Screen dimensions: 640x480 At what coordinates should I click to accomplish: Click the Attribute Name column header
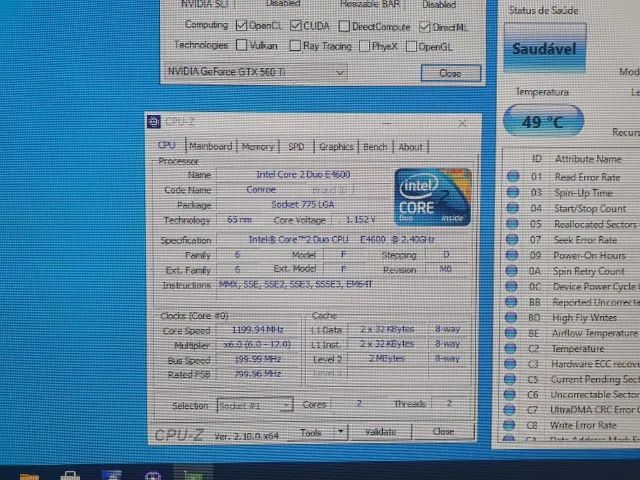588,159
